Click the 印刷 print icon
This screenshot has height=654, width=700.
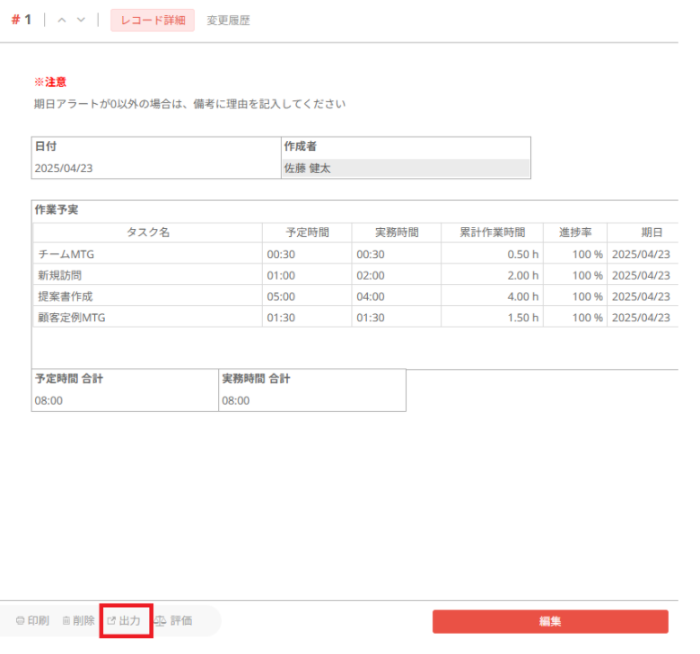point(21,621)
